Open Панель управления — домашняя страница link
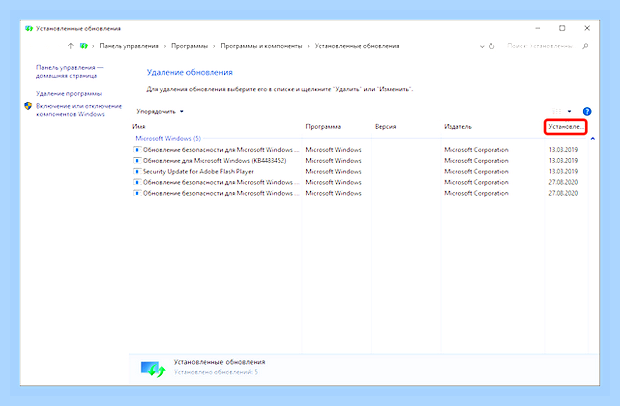Screen dimensions: 620x406 point(70,72)
